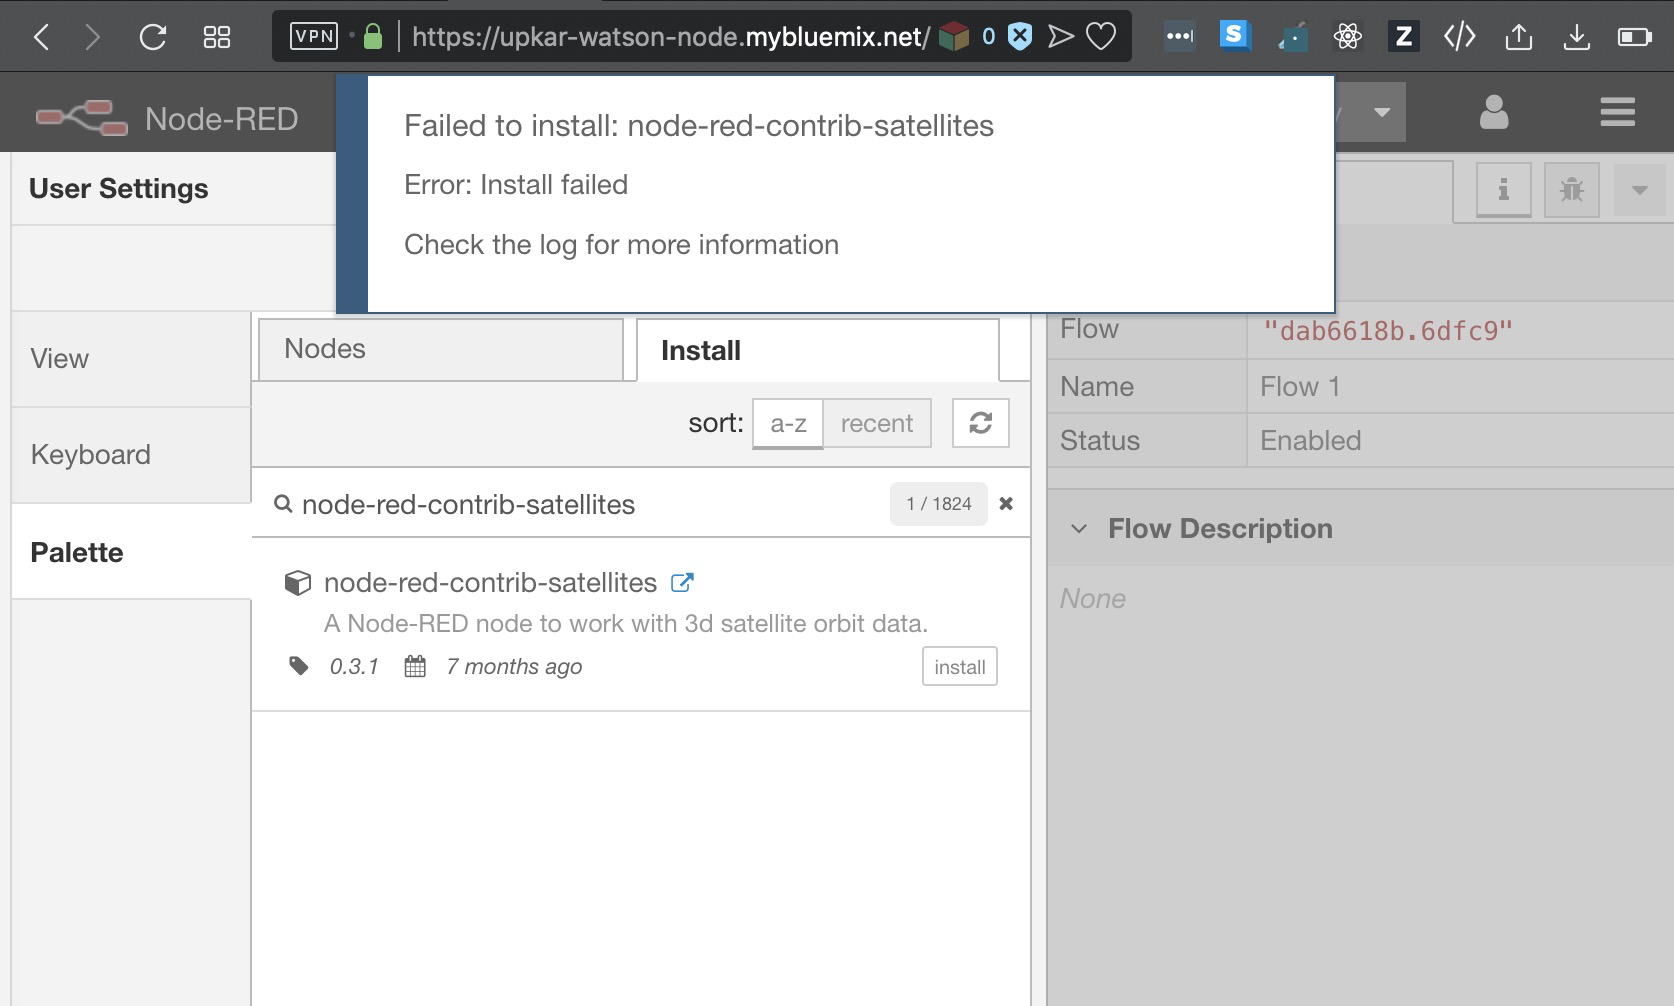Open the Node-RED user account menu

(x=1494, y=112)
